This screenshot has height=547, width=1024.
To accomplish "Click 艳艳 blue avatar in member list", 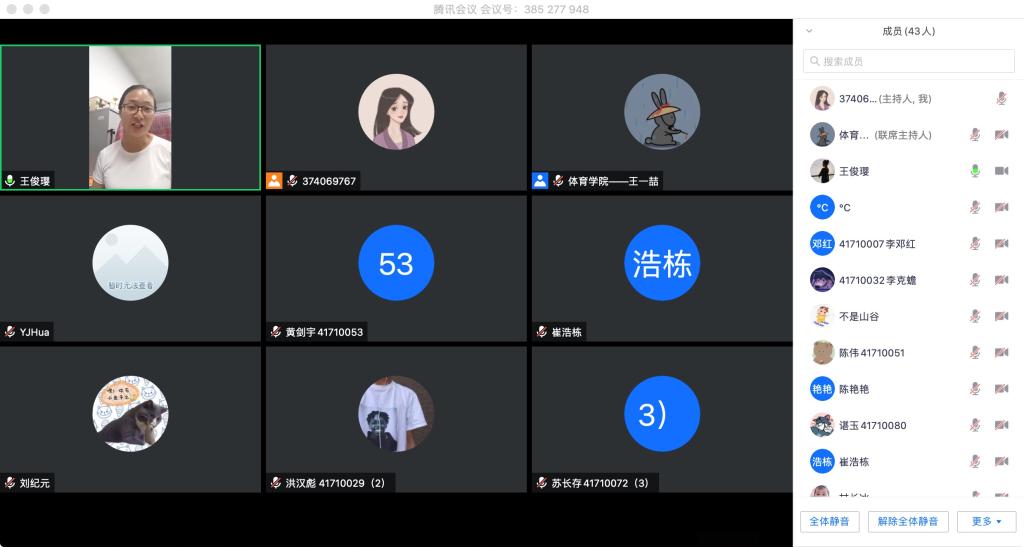I will 822,389.
